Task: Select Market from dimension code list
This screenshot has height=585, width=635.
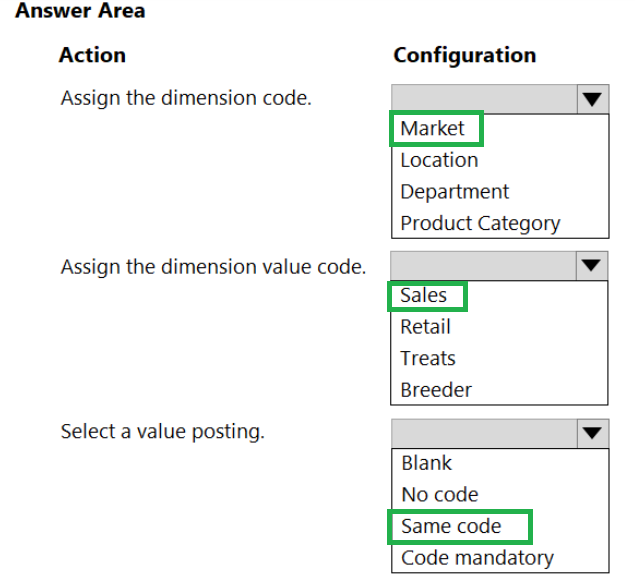Action: tap(432, 128)
